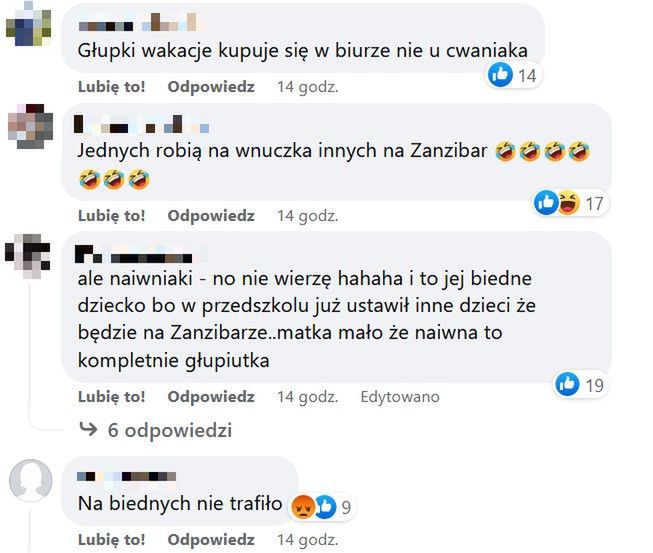Like the 'Jednych robią na wnuczka' comment

coord(112,216)
